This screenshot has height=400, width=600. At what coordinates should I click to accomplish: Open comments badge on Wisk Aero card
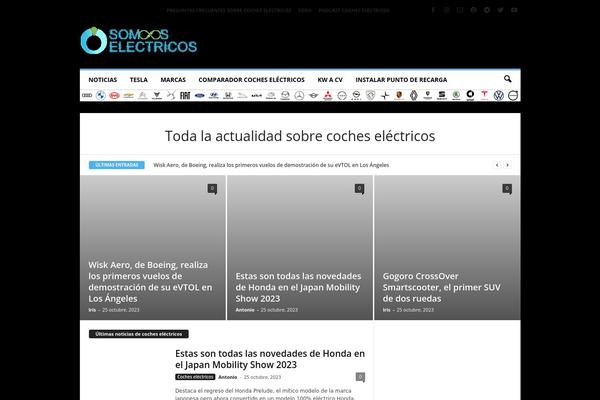tap(212, 188)
